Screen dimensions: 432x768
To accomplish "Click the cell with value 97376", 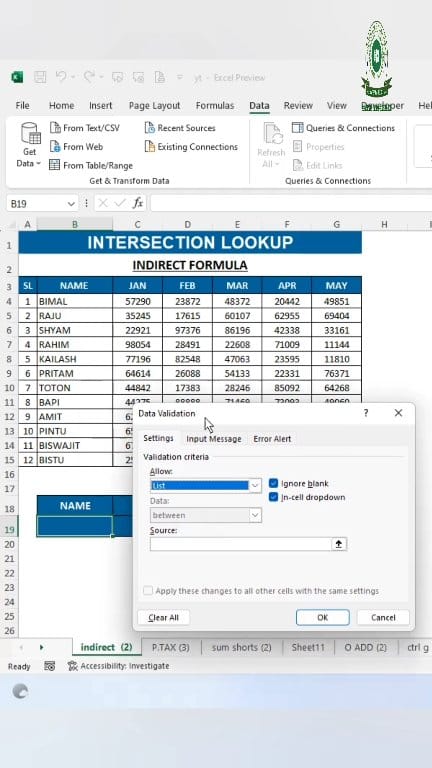I will (x=188, y=330).
